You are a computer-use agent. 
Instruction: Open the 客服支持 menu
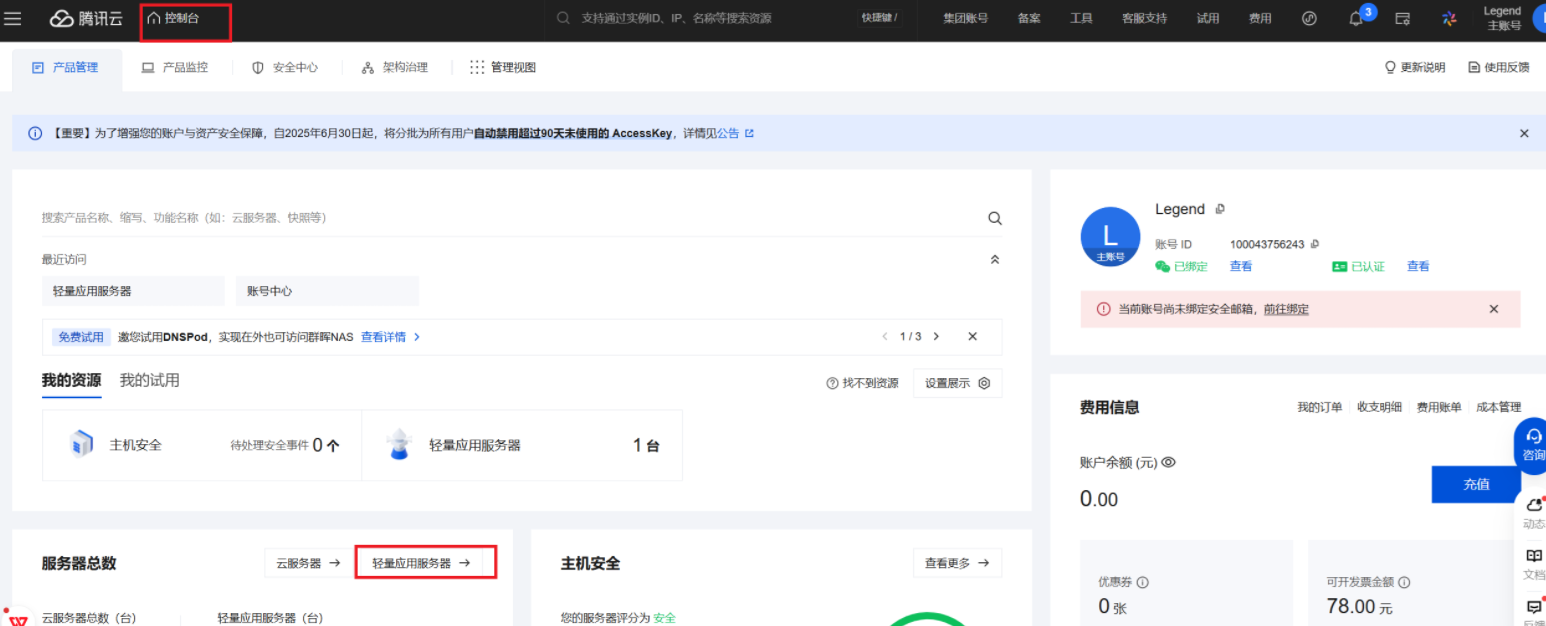click(x=1144, y=18)
